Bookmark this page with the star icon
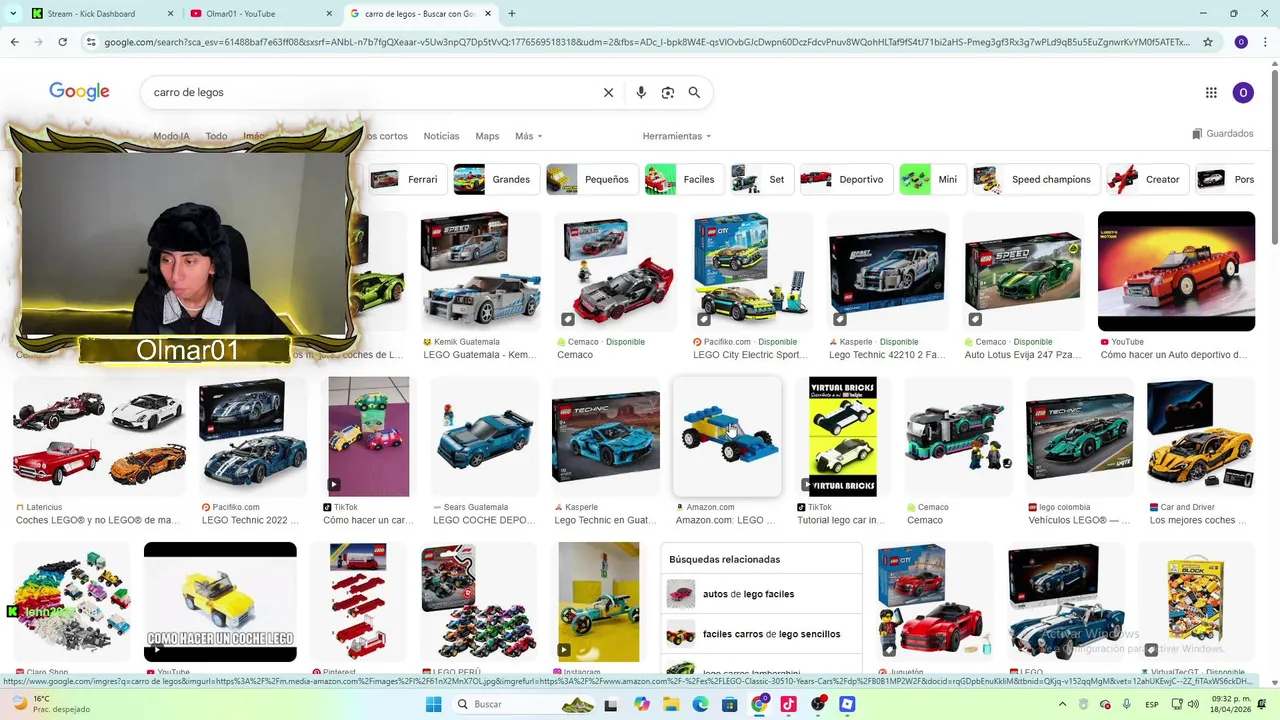The width and height of the screenshot is (1280, 720). tap(1208, 42)
